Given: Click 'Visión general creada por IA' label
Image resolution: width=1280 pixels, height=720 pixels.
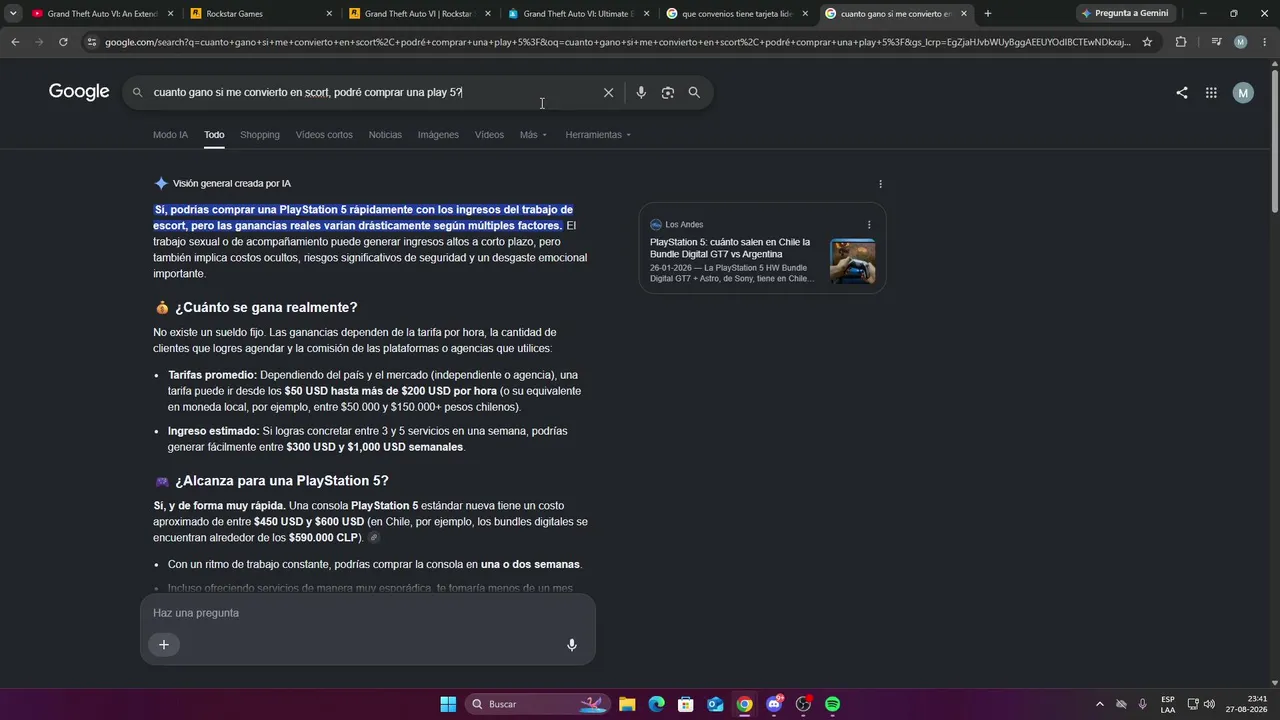Looking at the screenshot, I should coord(232,184).
